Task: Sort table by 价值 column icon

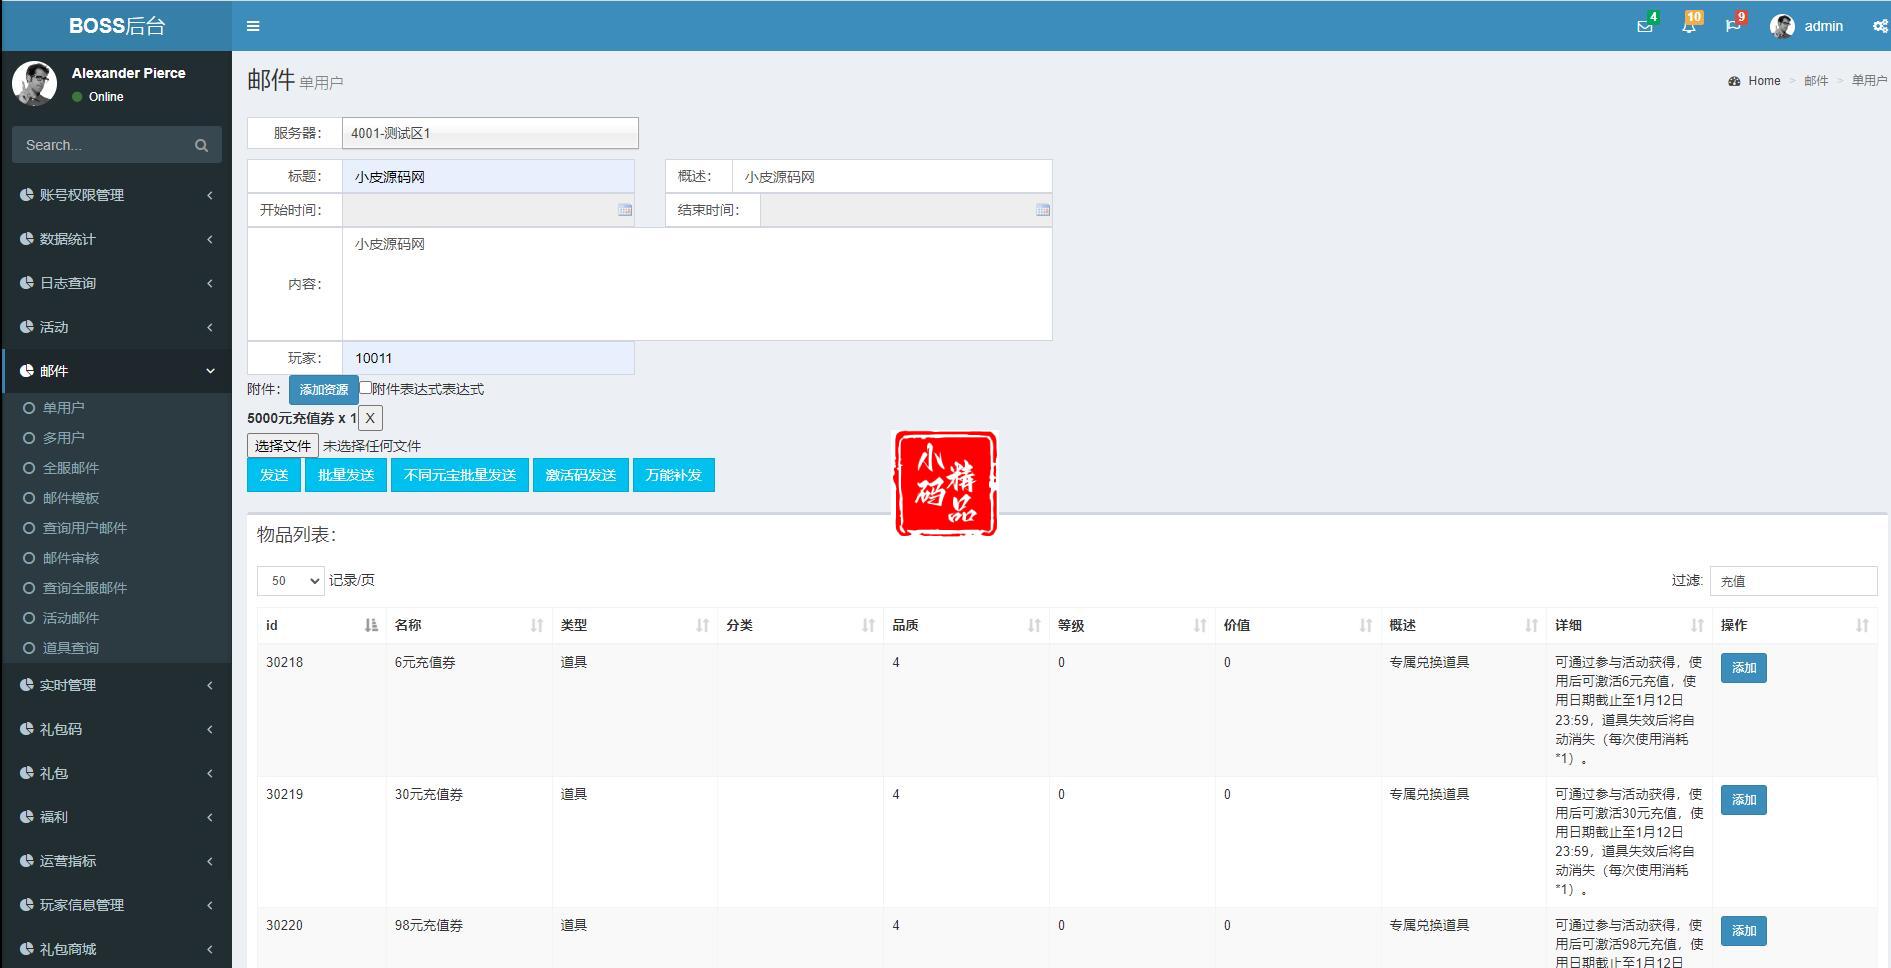Action: click(x=1366, y=625)
